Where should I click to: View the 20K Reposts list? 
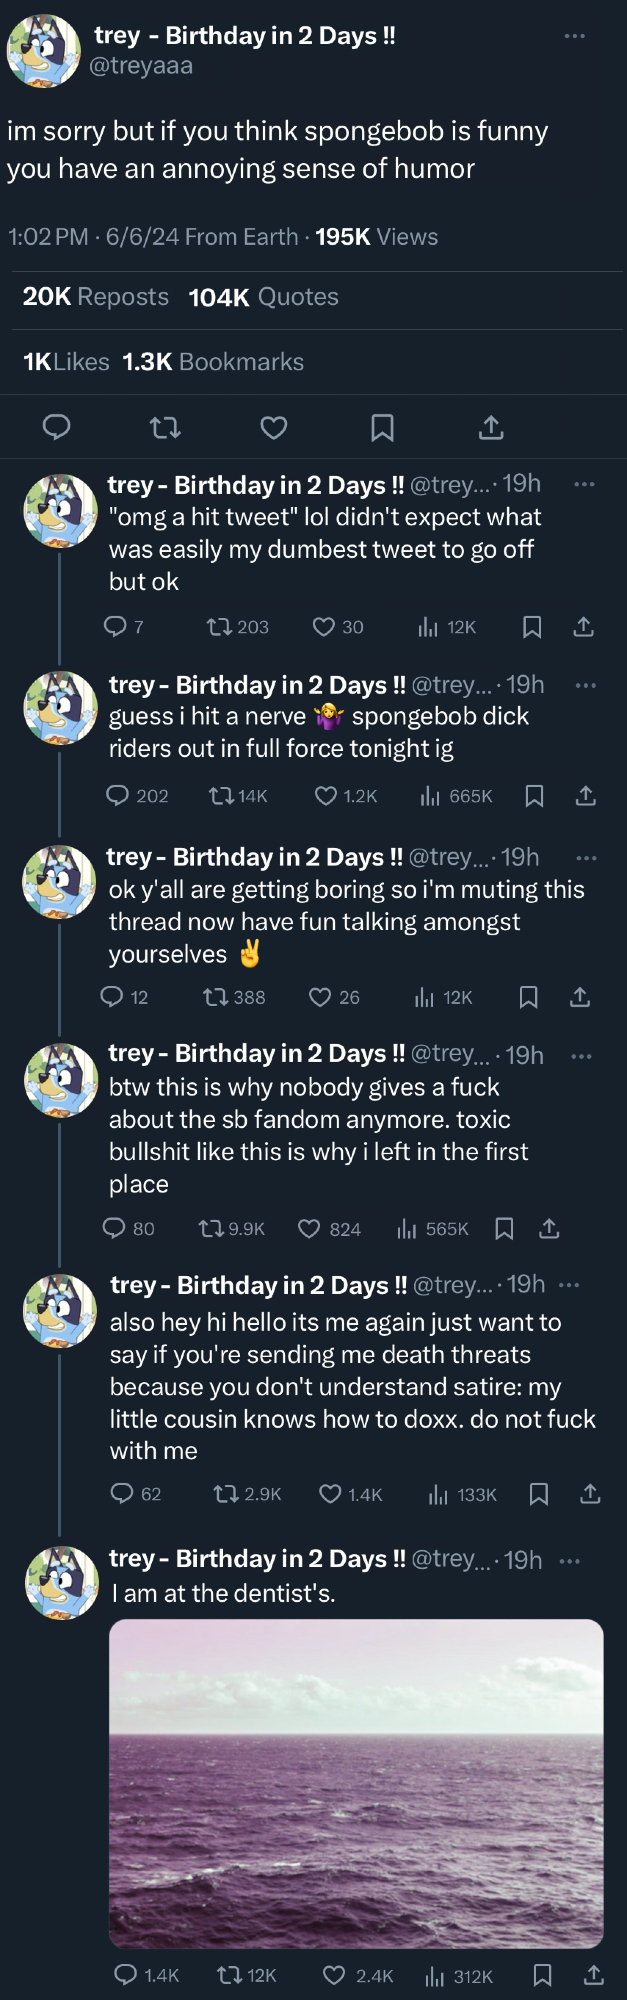point(96,297)
